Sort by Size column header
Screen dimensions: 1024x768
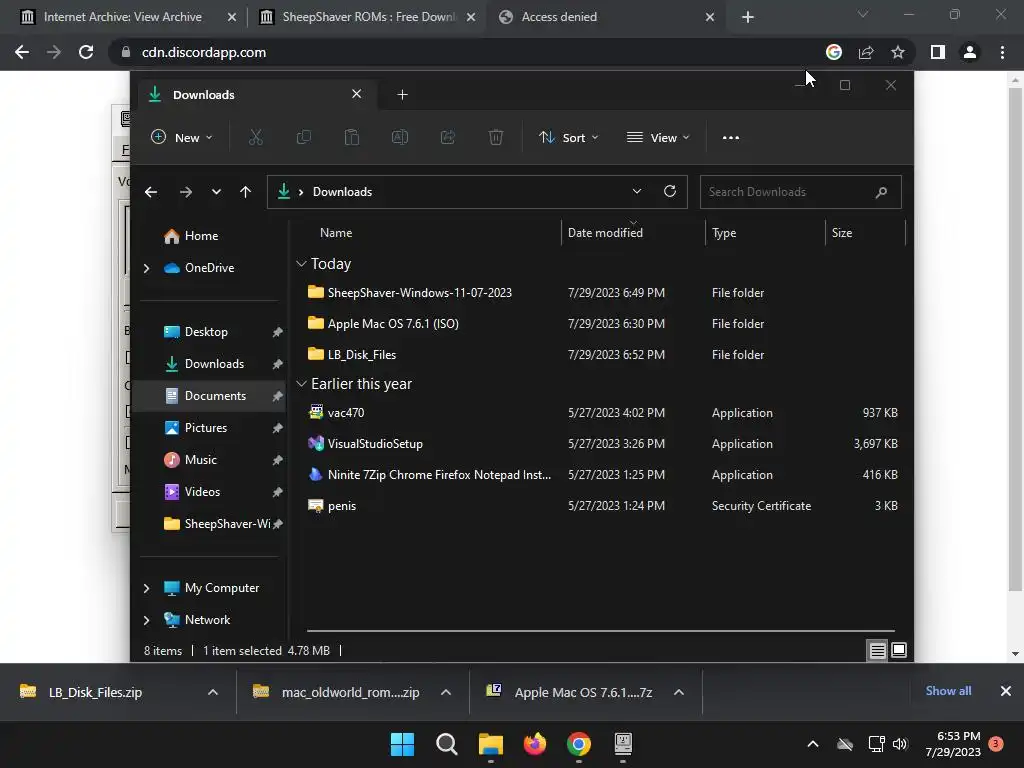point(842,232)
